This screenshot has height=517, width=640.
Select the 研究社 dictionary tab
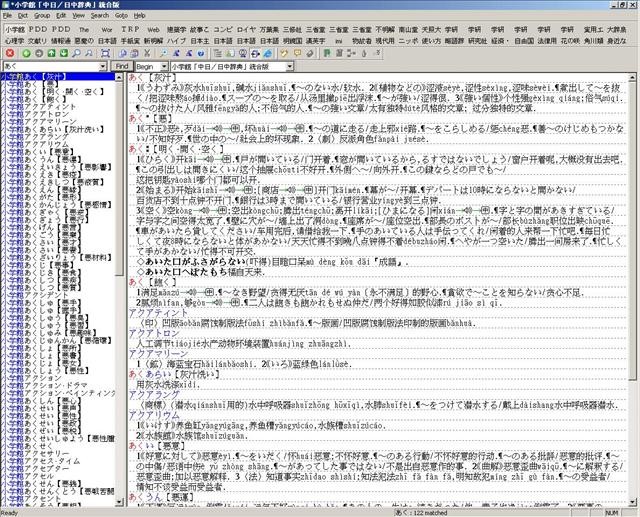(x=478, y=41)
